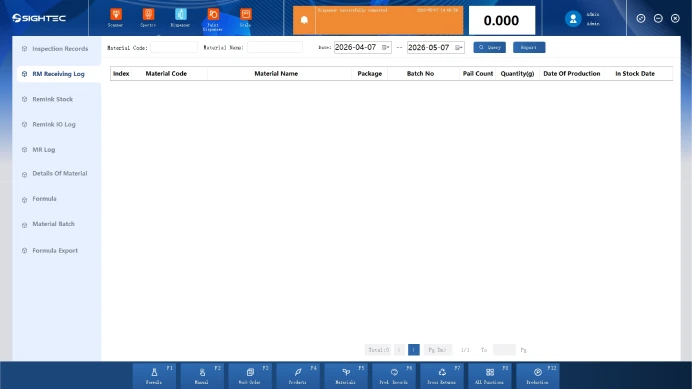This screenshot has height=389, width=692.
Task: Open Press Returns with the F7 recycle button
Action: click(x=442, y=376)
